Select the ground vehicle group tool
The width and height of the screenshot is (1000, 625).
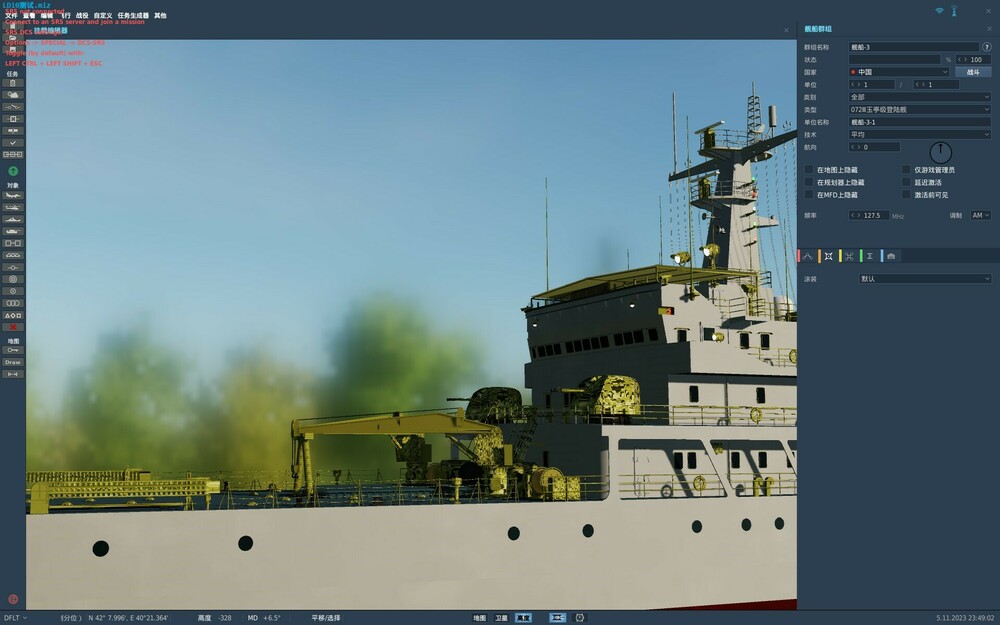(x=13, y=231)
